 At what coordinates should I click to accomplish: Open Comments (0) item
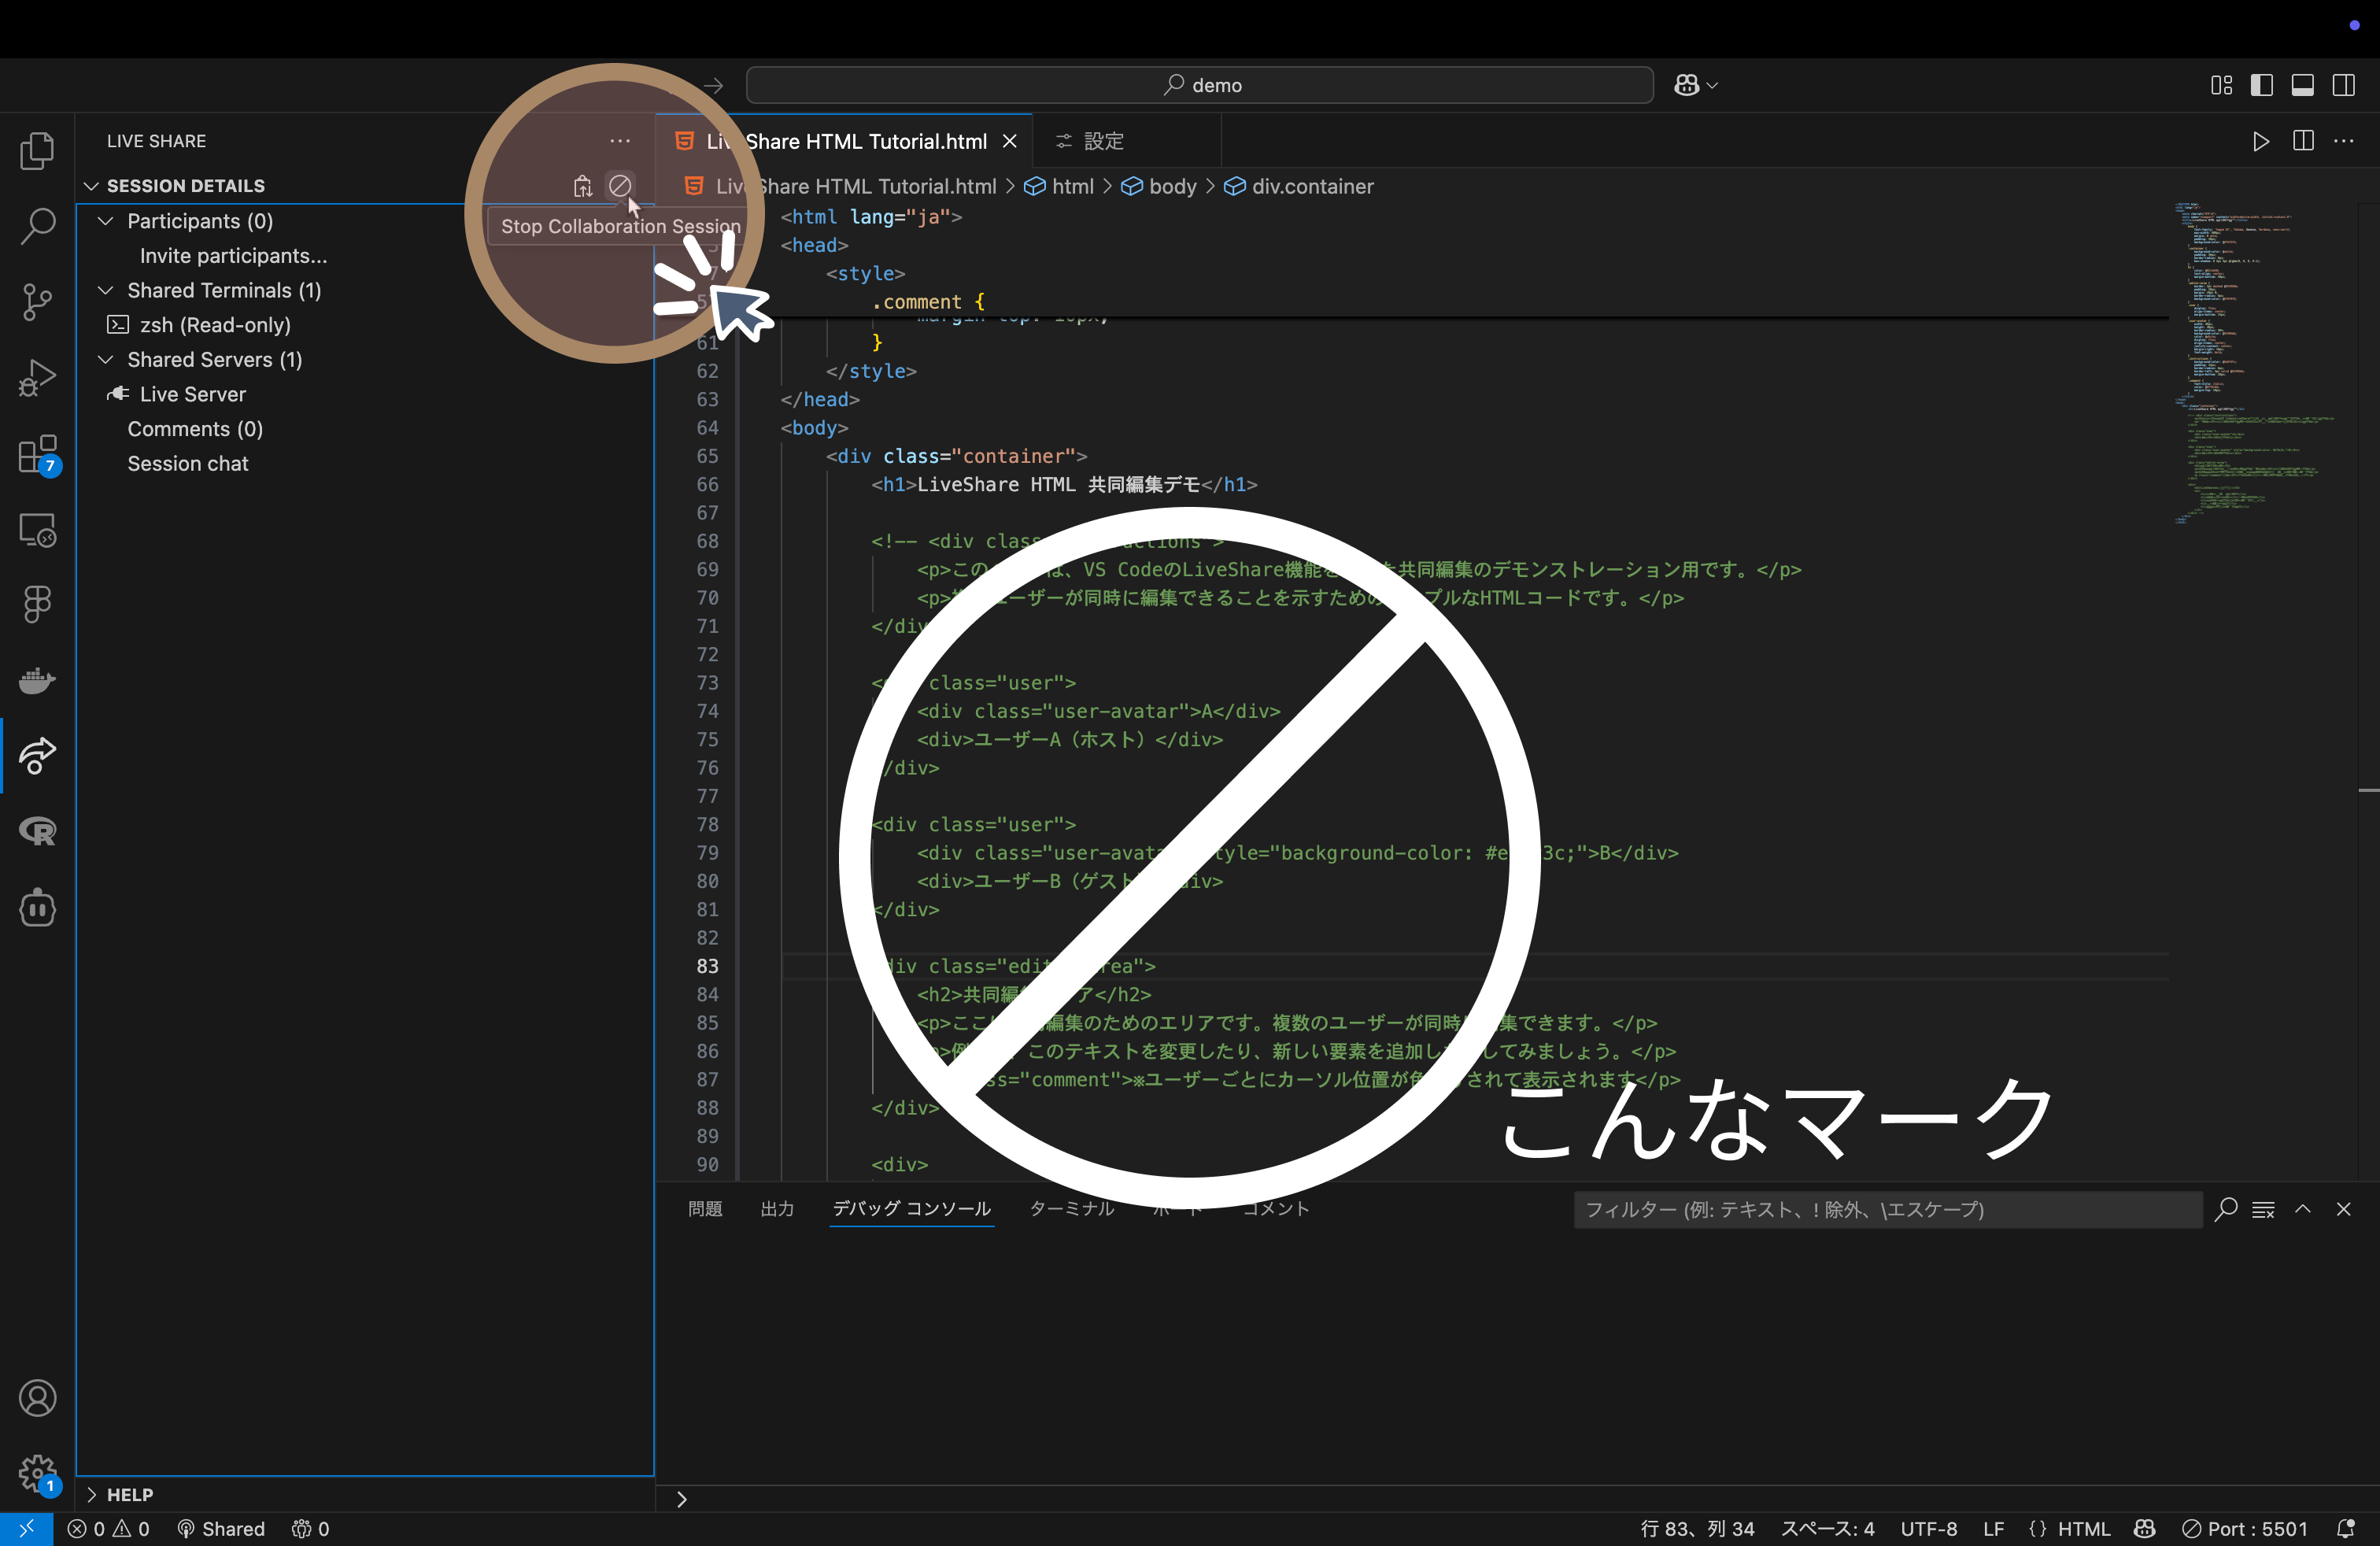(x=195, y=429)
